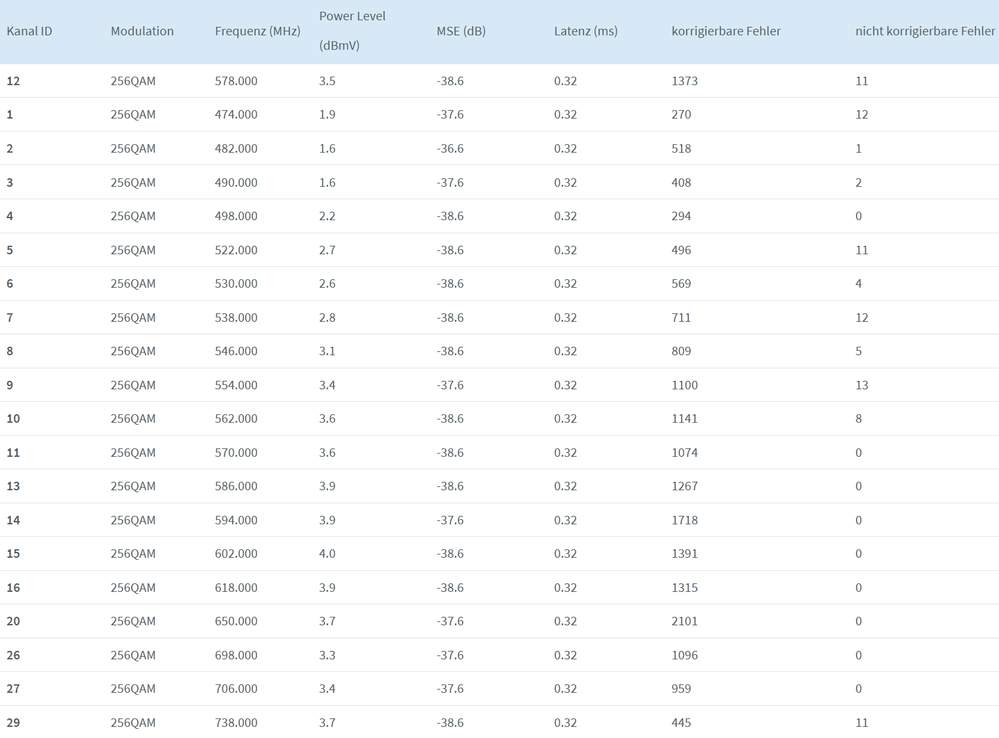Select the uncorrectable errors value 13

(861, 385)
